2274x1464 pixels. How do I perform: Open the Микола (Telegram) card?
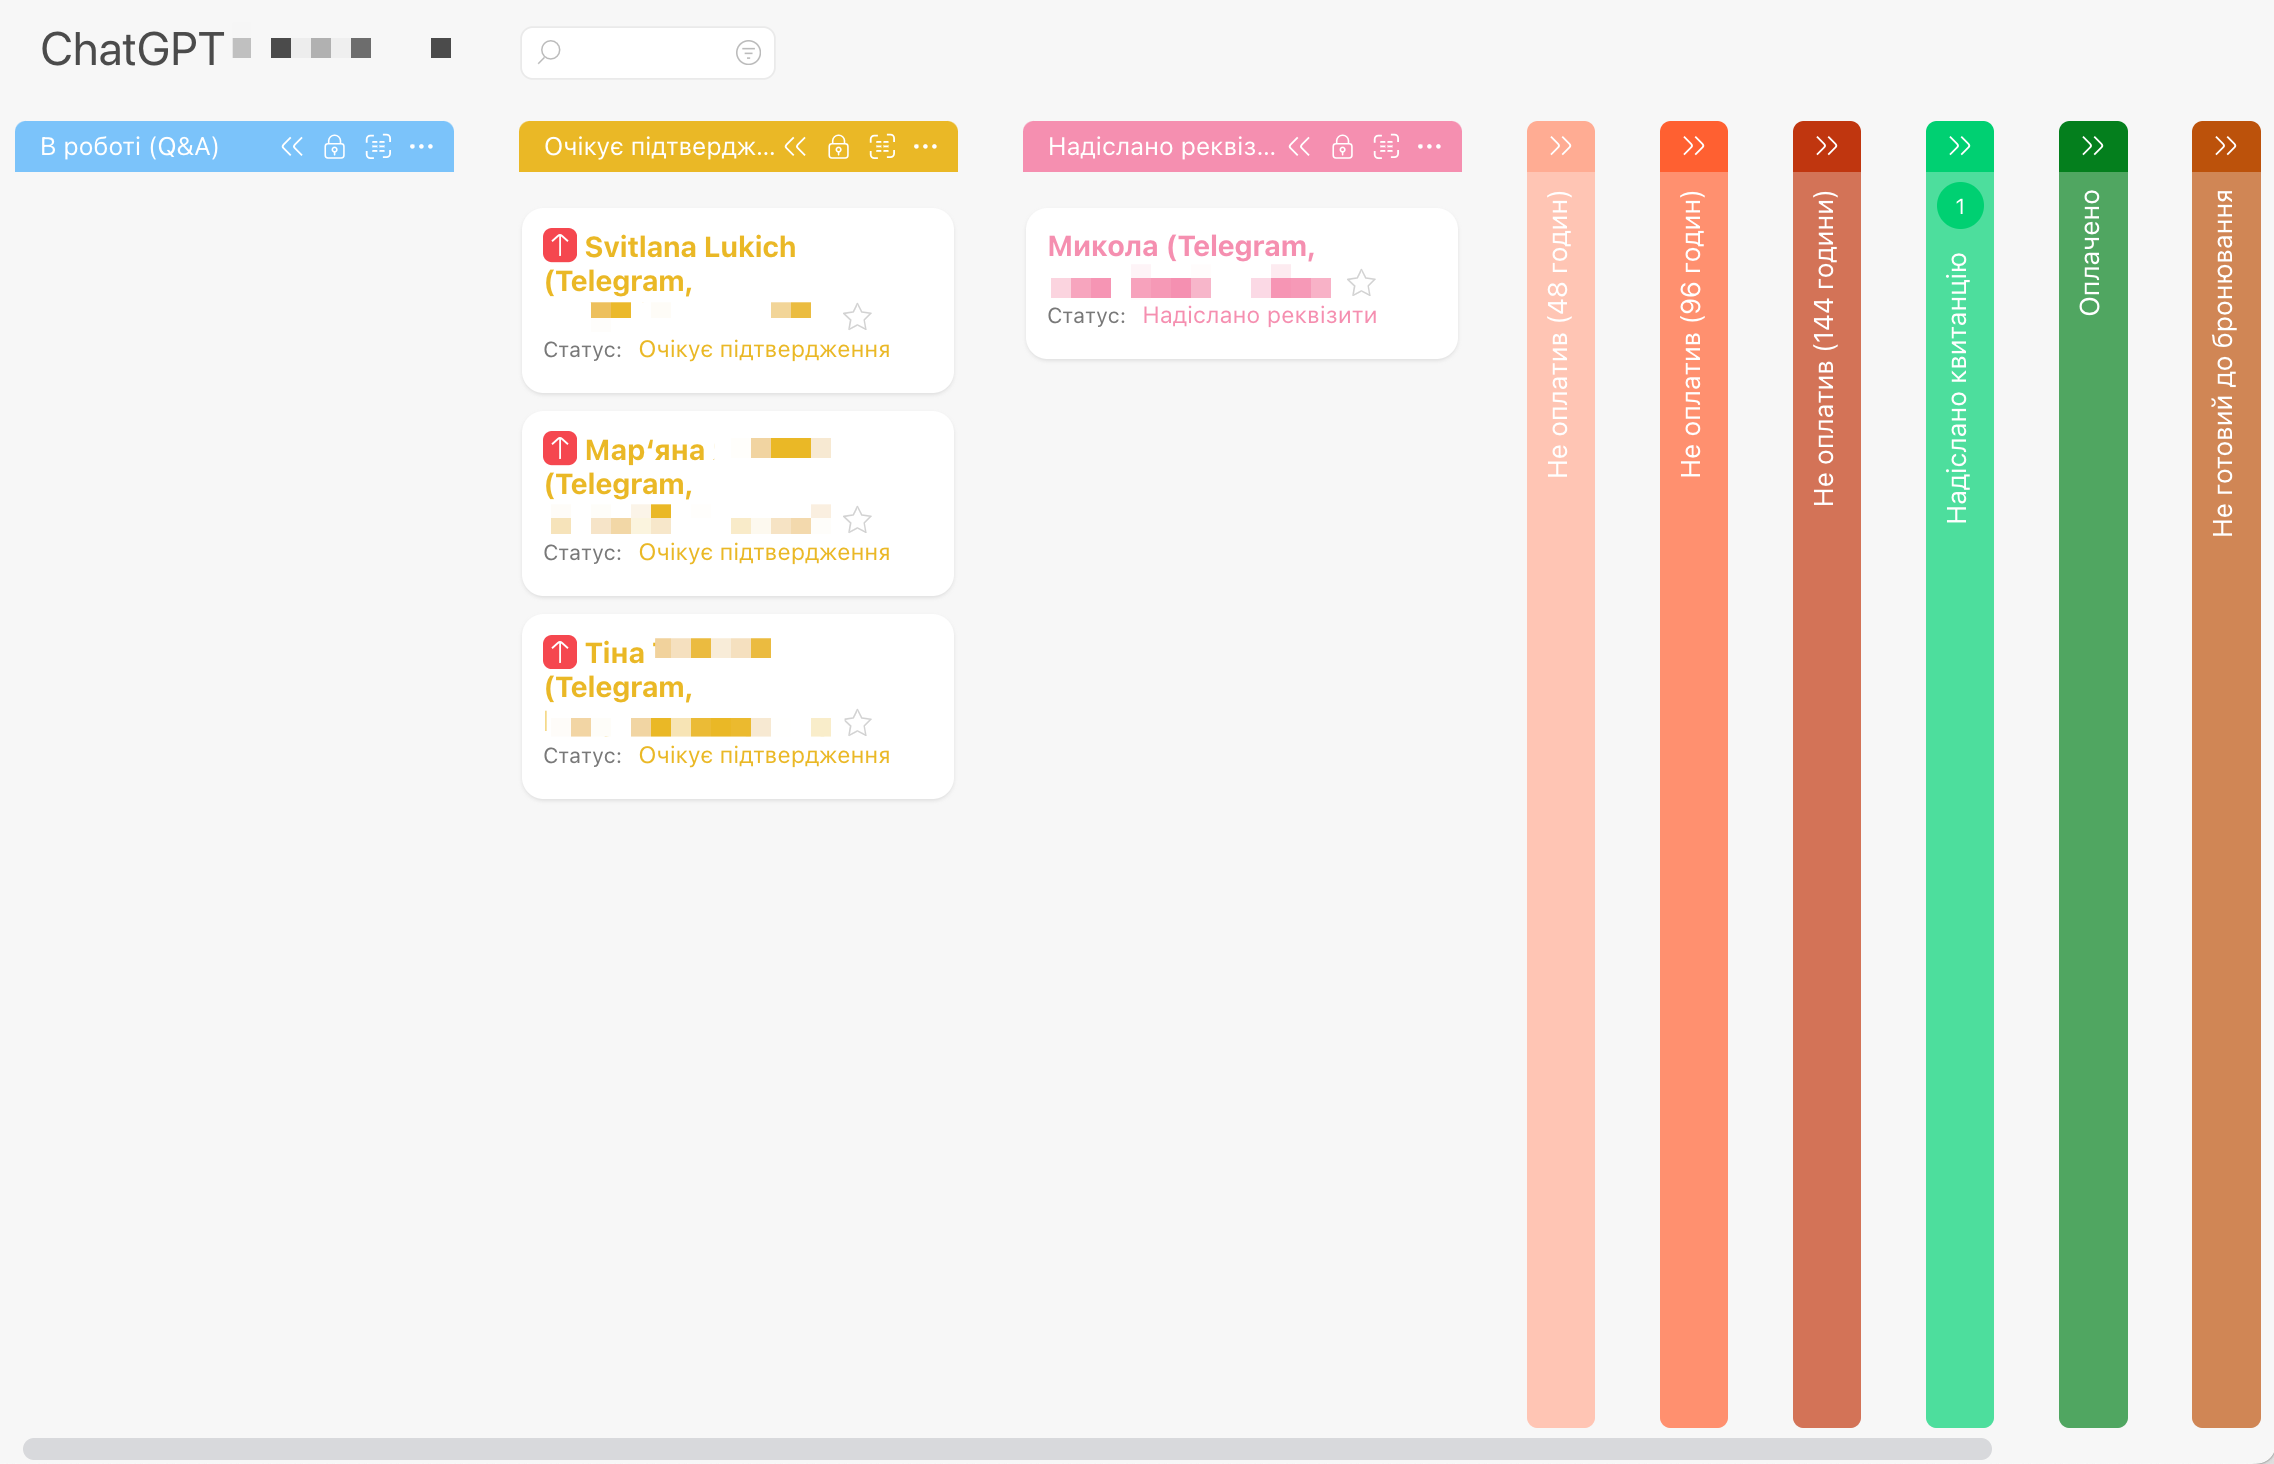[x=1180, y=246]
